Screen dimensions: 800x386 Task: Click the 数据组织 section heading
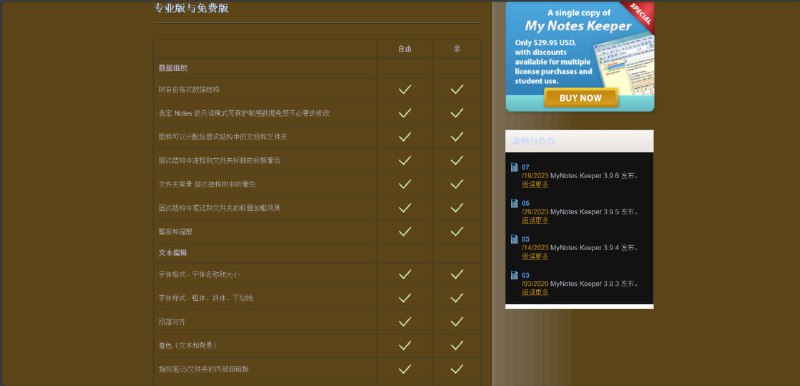tap(172, 68)
